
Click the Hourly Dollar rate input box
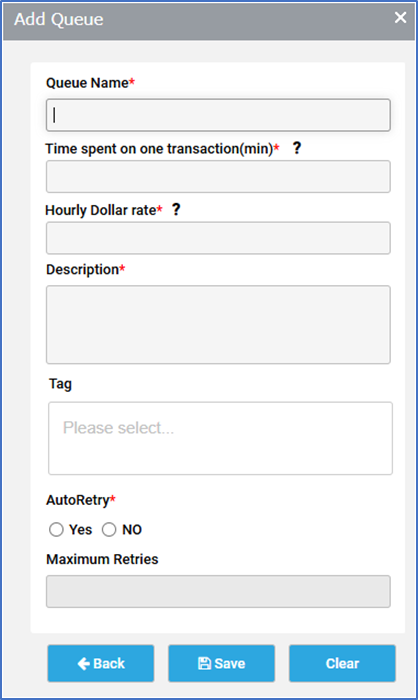pos(218,238)
